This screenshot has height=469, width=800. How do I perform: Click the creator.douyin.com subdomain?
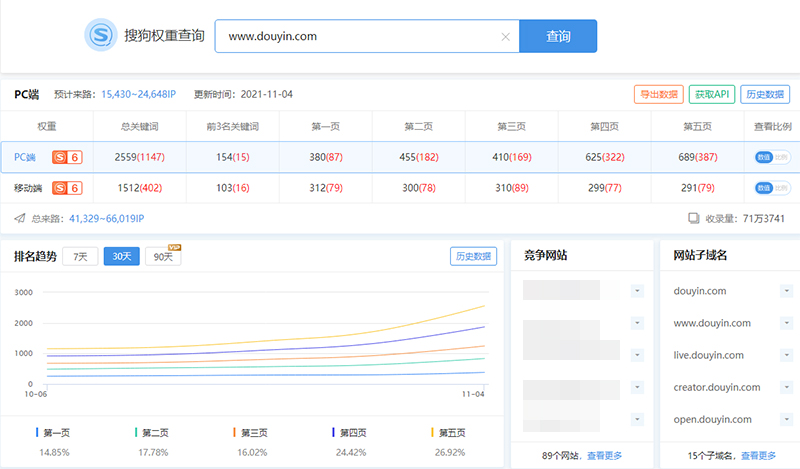pos(717,387)
